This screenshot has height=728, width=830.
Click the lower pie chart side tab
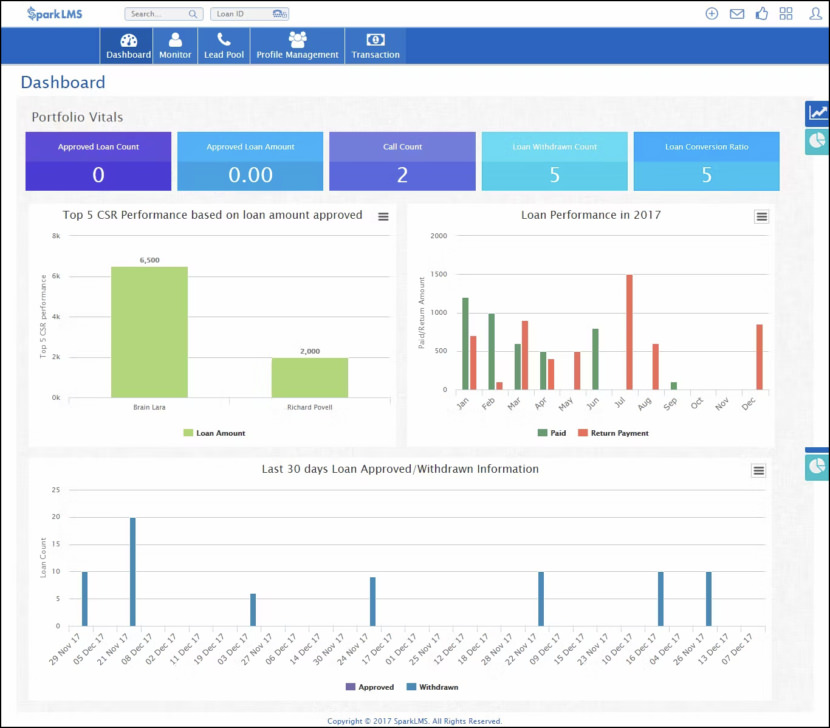pos(818,466)
